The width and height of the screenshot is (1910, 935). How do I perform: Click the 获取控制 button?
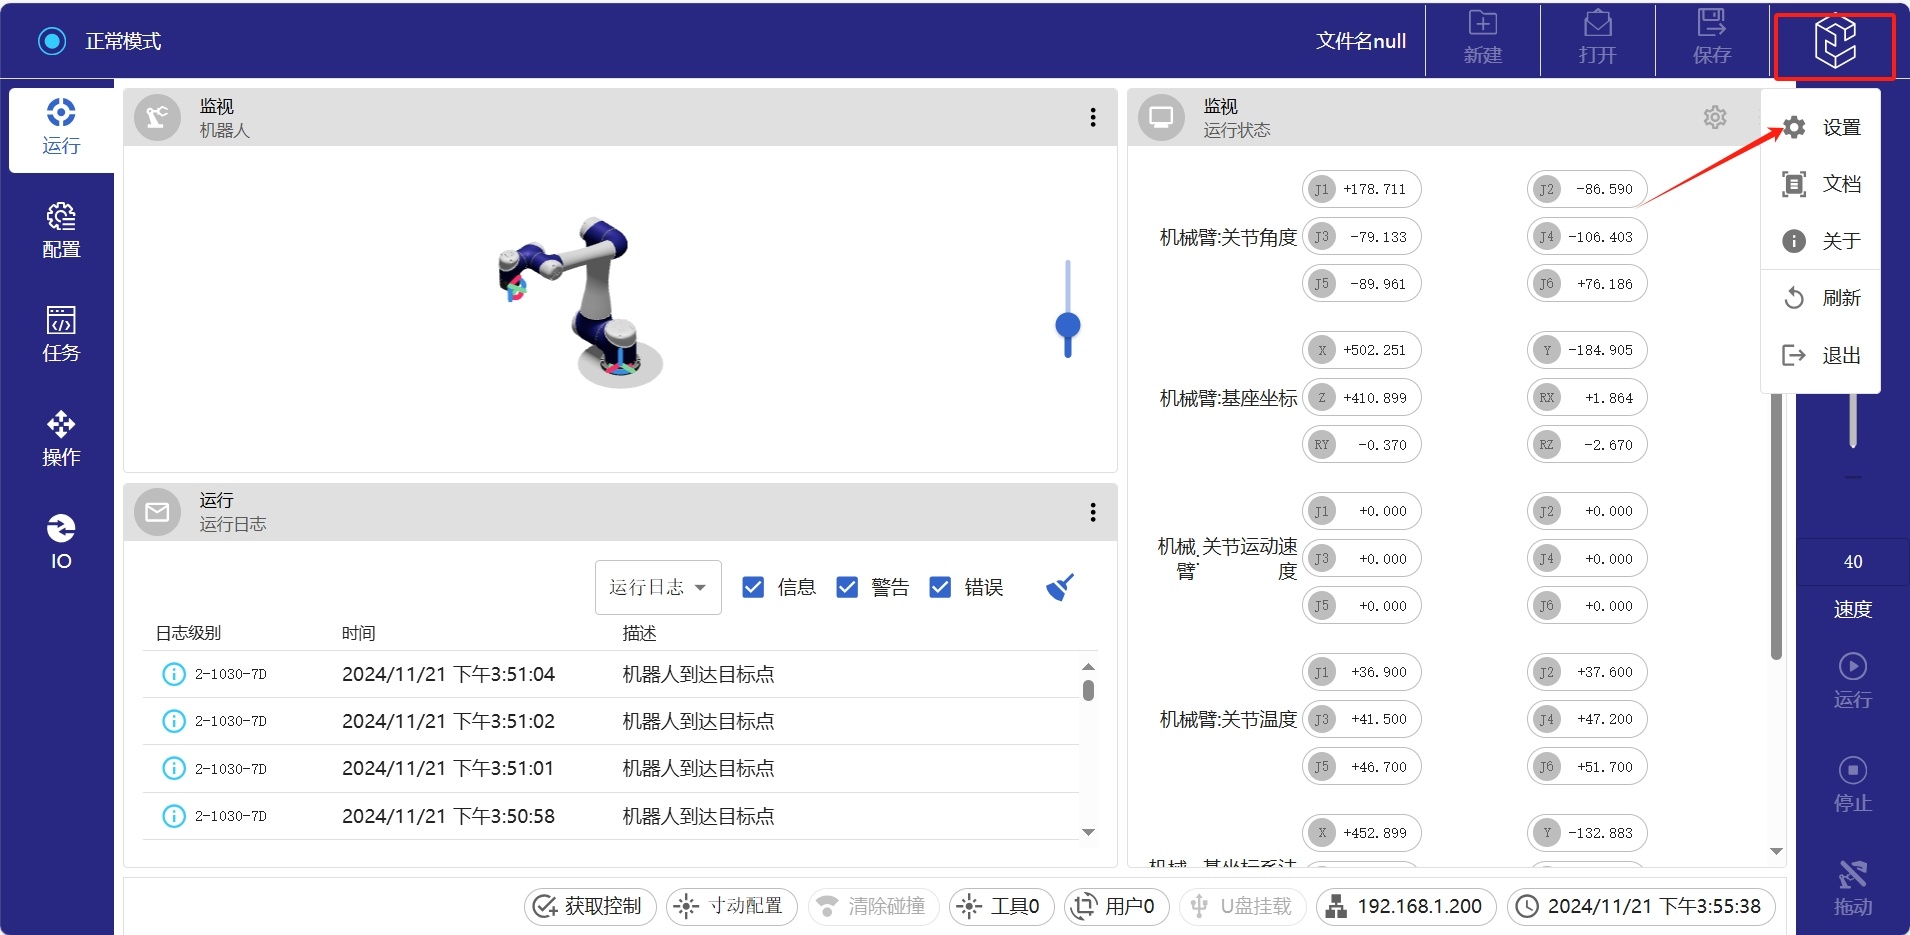589,906
